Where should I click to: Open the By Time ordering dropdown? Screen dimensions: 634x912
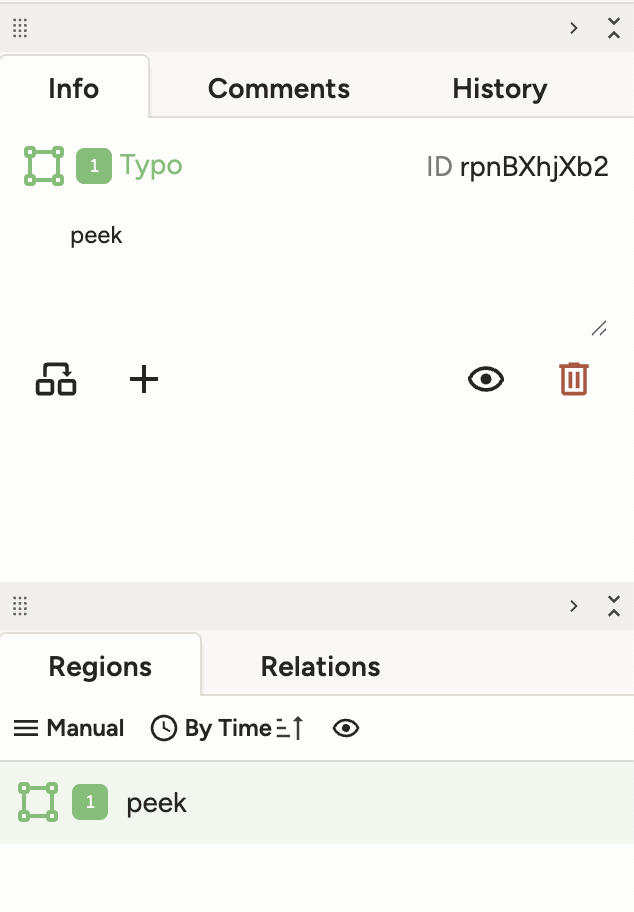[212, 729]
